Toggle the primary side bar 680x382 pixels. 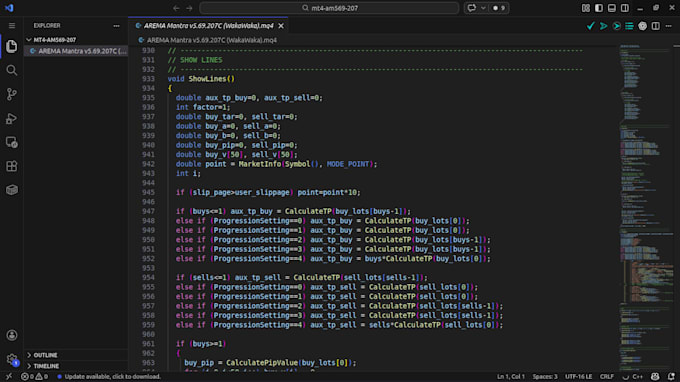tap(599, 8)
